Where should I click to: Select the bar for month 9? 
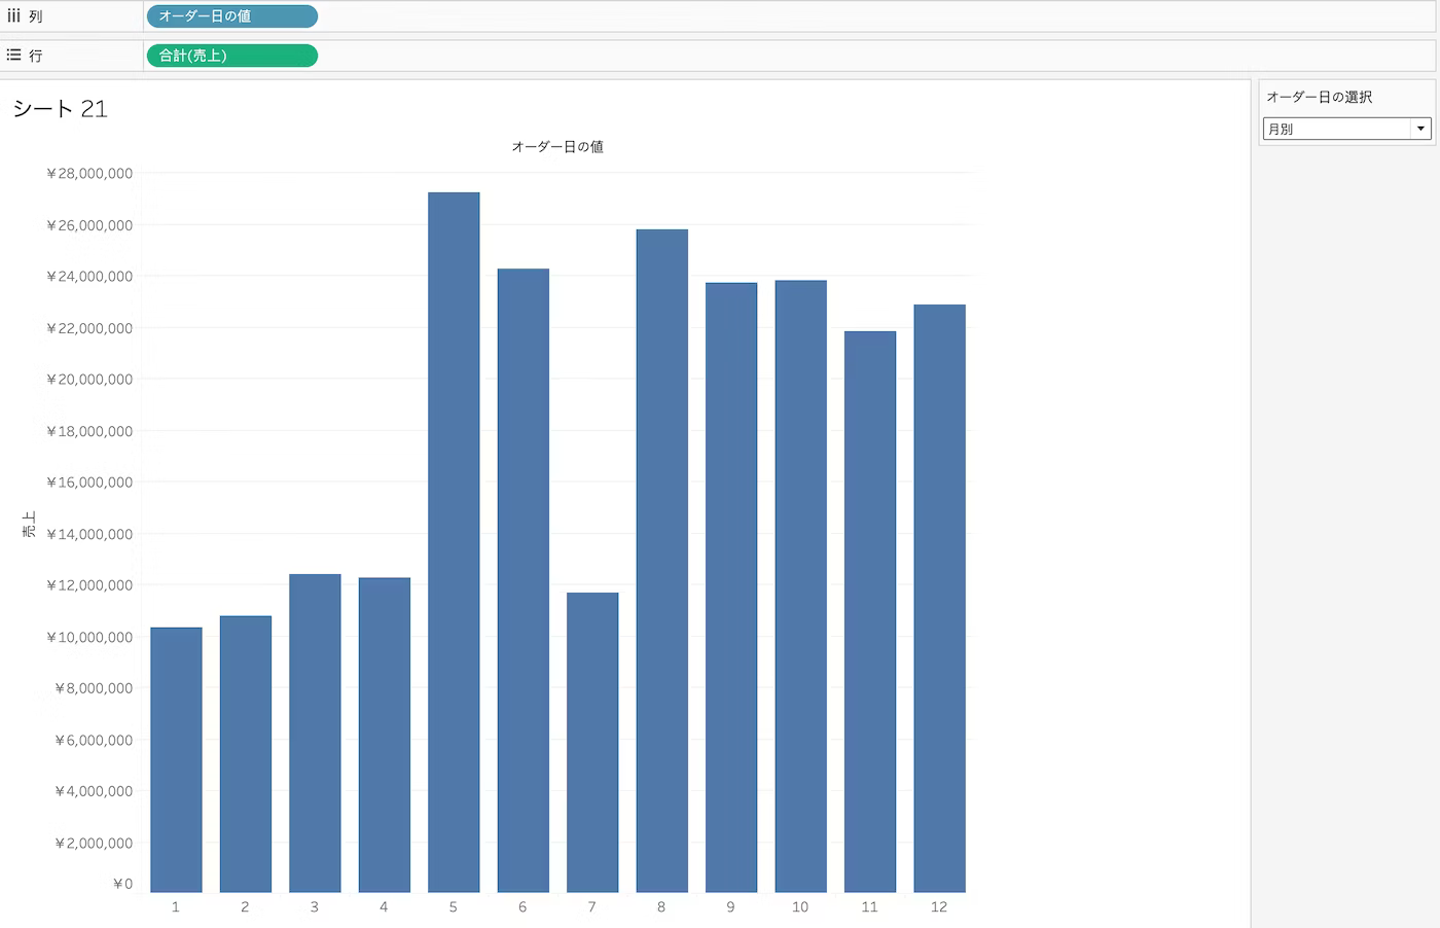click(731, 587)
